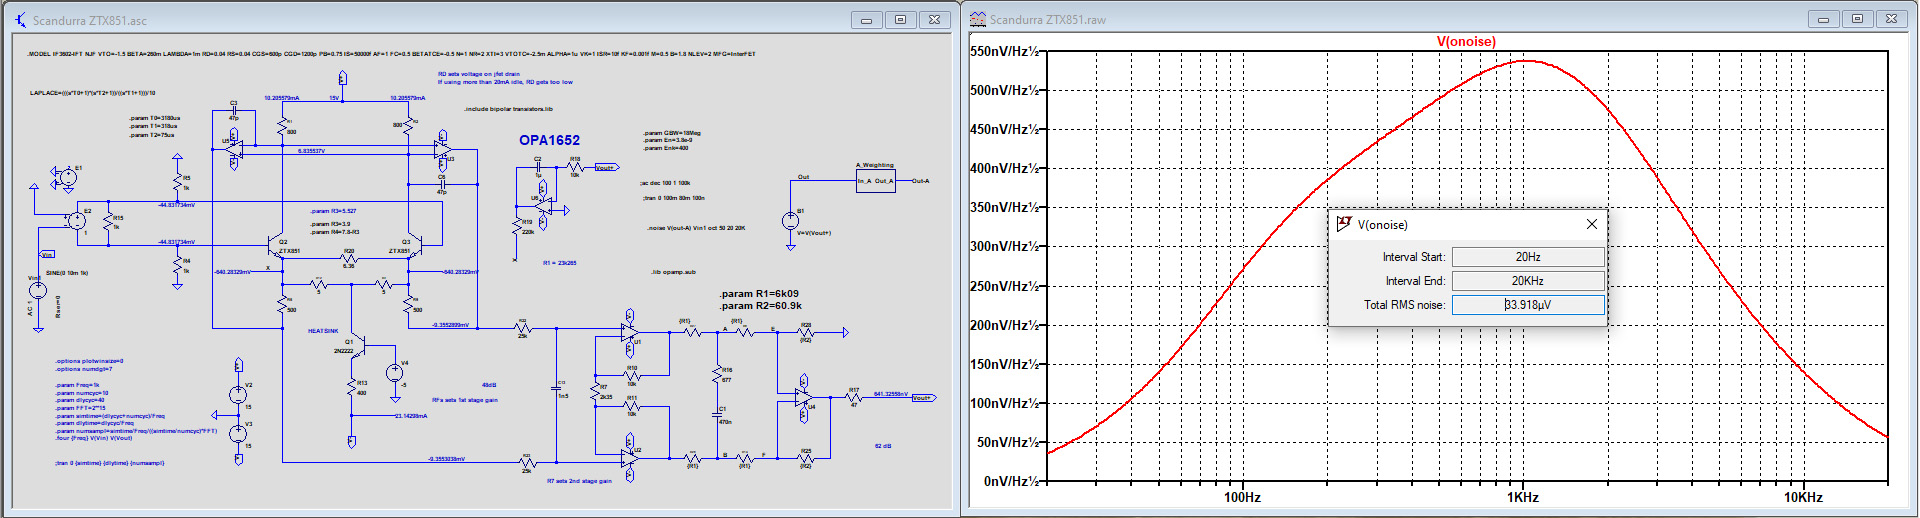Select the OPA1652 label in schematic
1920x518 pixels.
pyautogui.click(x=549, y=140)
